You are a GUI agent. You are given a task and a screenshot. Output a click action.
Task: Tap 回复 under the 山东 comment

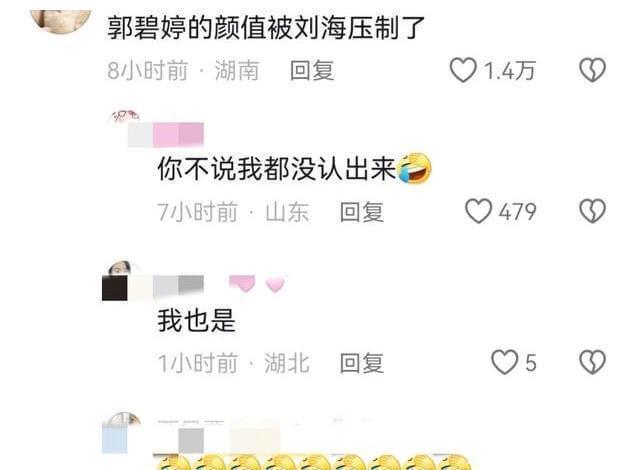coord(362,212)
